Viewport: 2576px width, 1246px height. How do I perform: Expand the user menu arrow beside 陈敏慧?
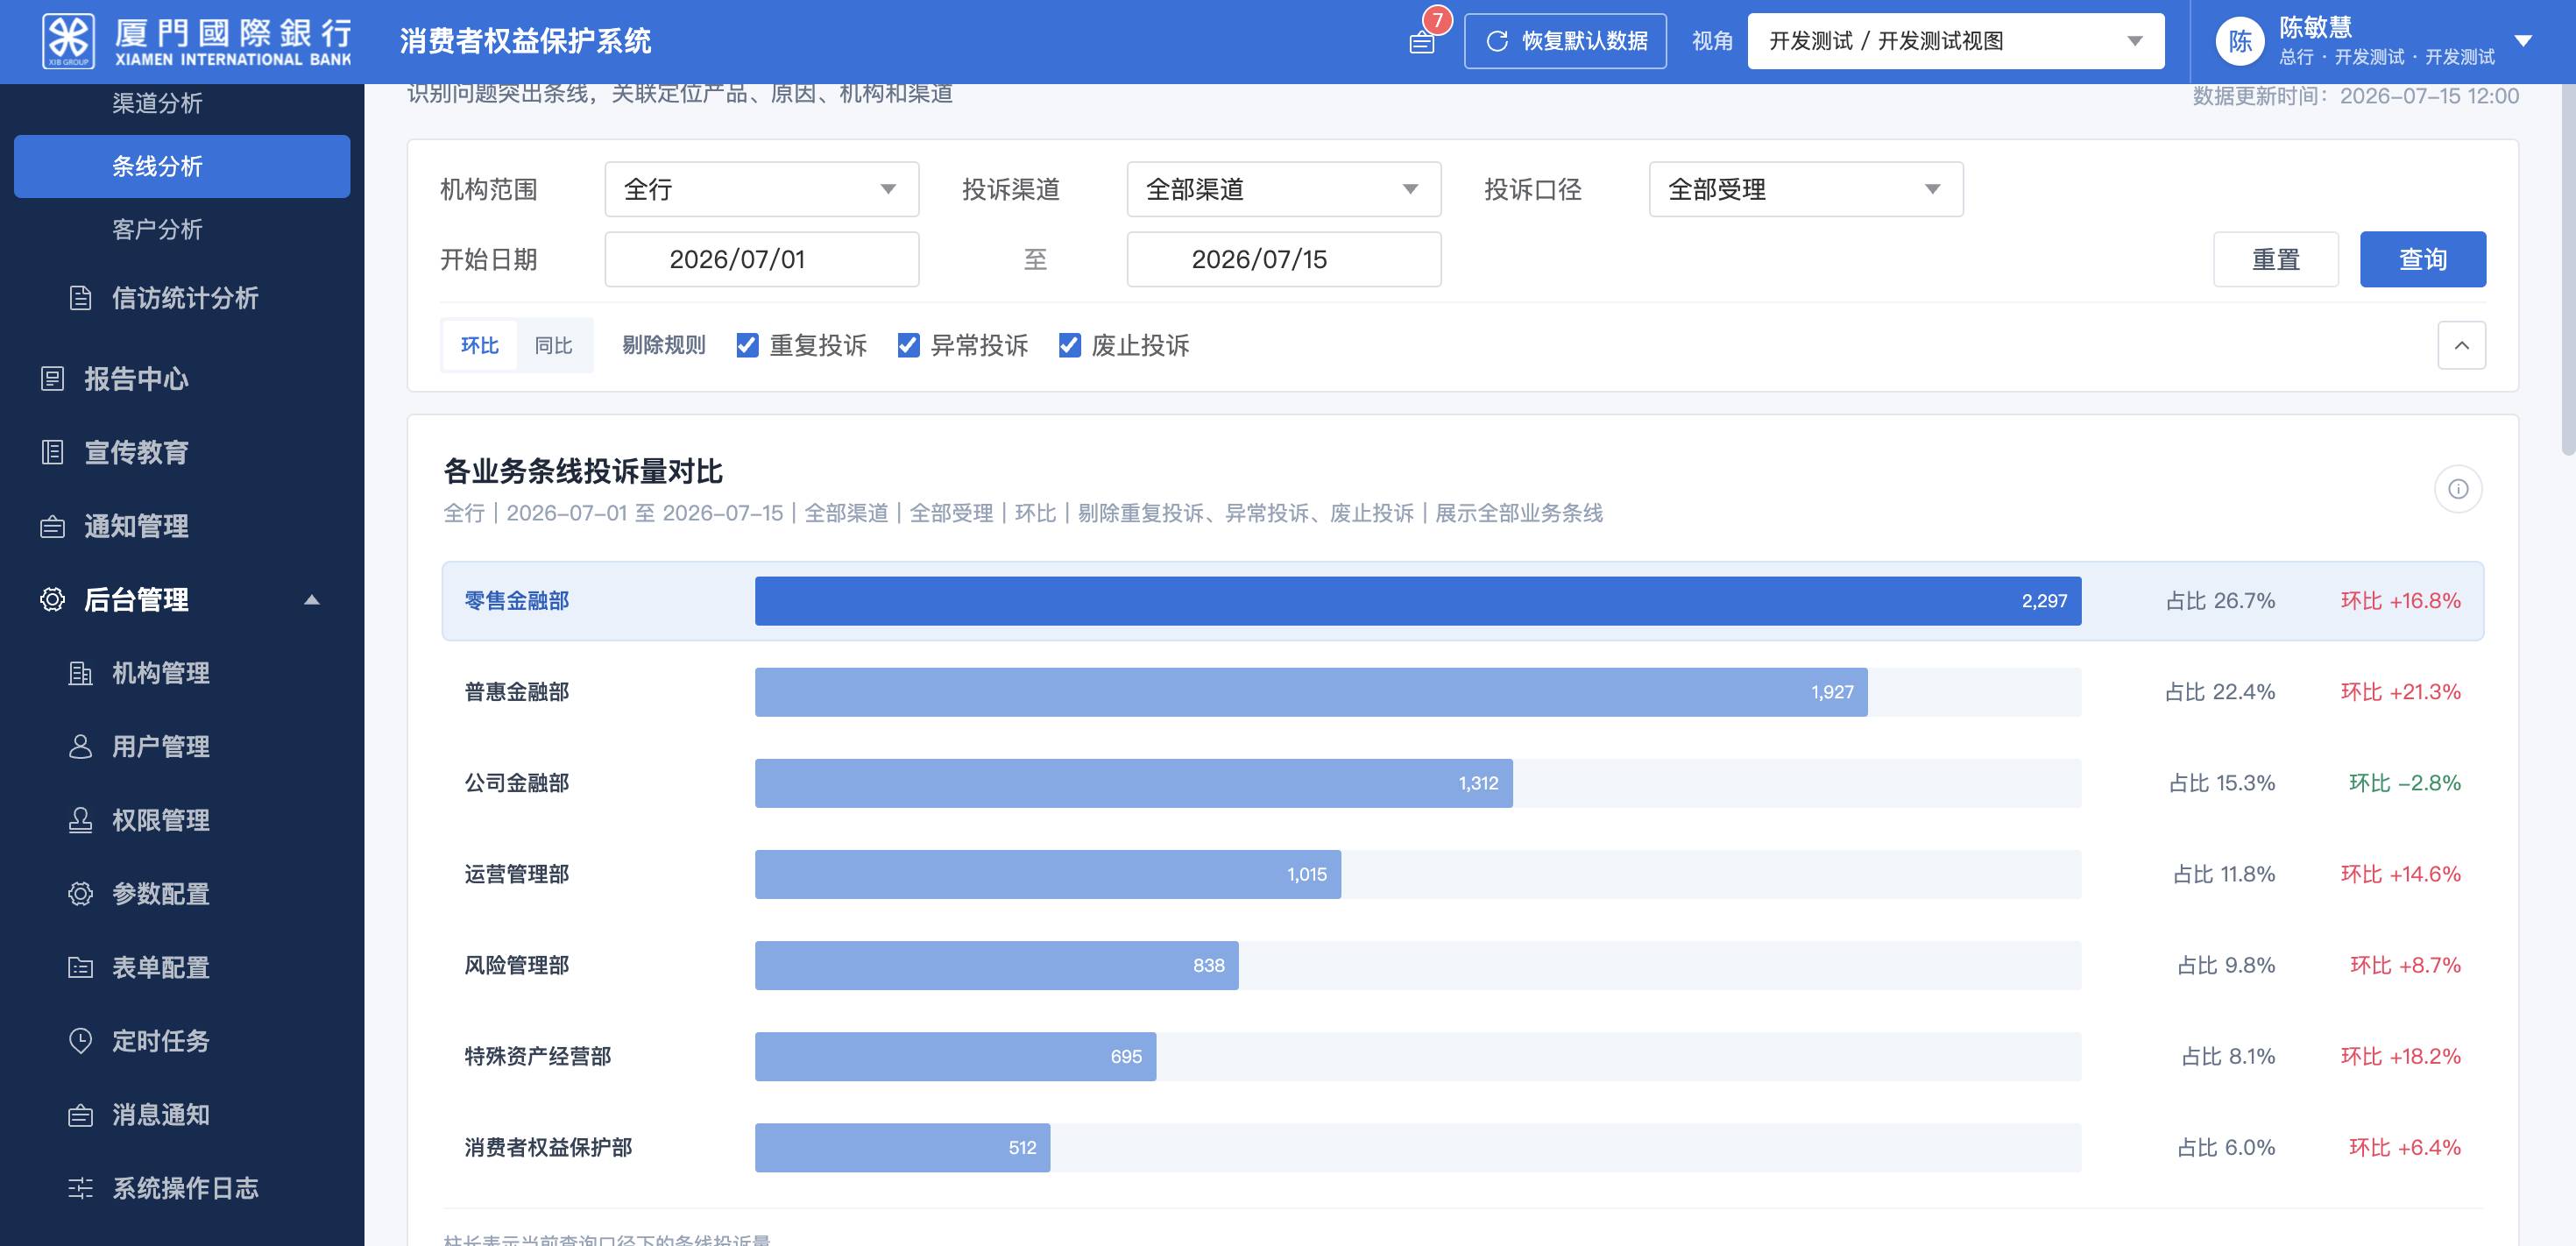(x=2523, y=41)
